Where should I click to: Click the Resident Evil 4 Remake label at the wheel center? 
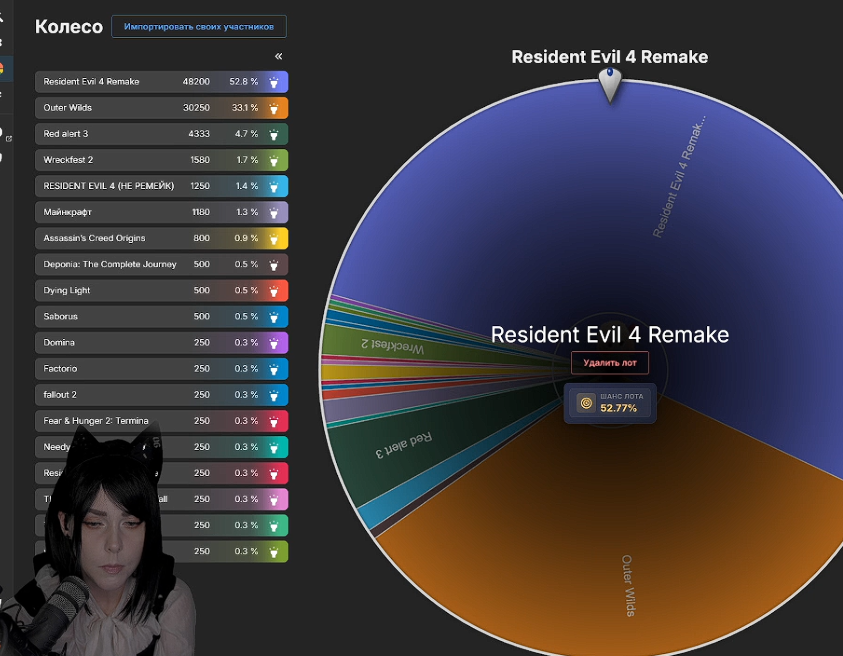(610, 334)
